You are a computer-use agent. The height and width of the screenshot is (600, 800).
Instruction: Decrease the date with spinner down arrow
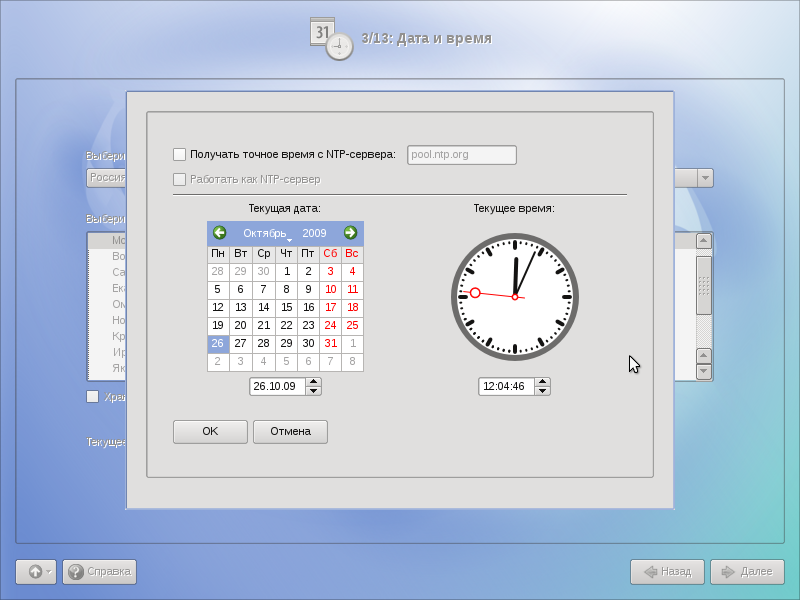(314, 391)
